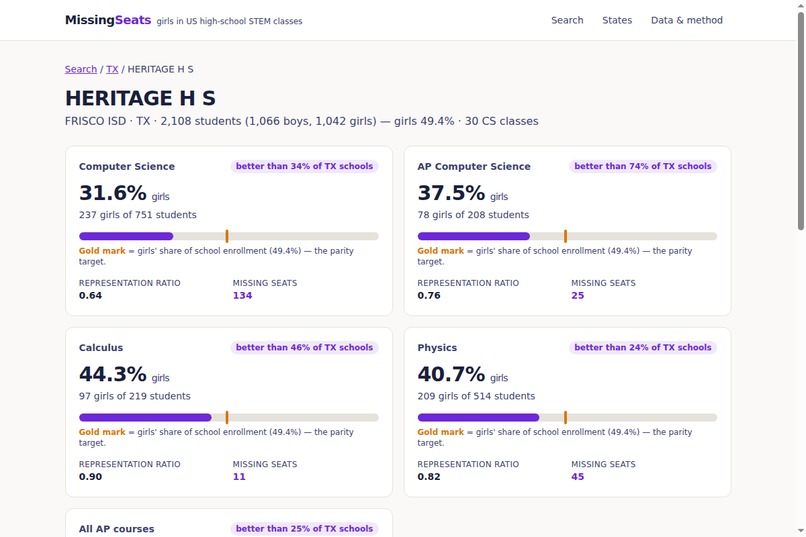Click the Calculus progress bar
This screenshot has width=806, height=537.
click(229, 418)
